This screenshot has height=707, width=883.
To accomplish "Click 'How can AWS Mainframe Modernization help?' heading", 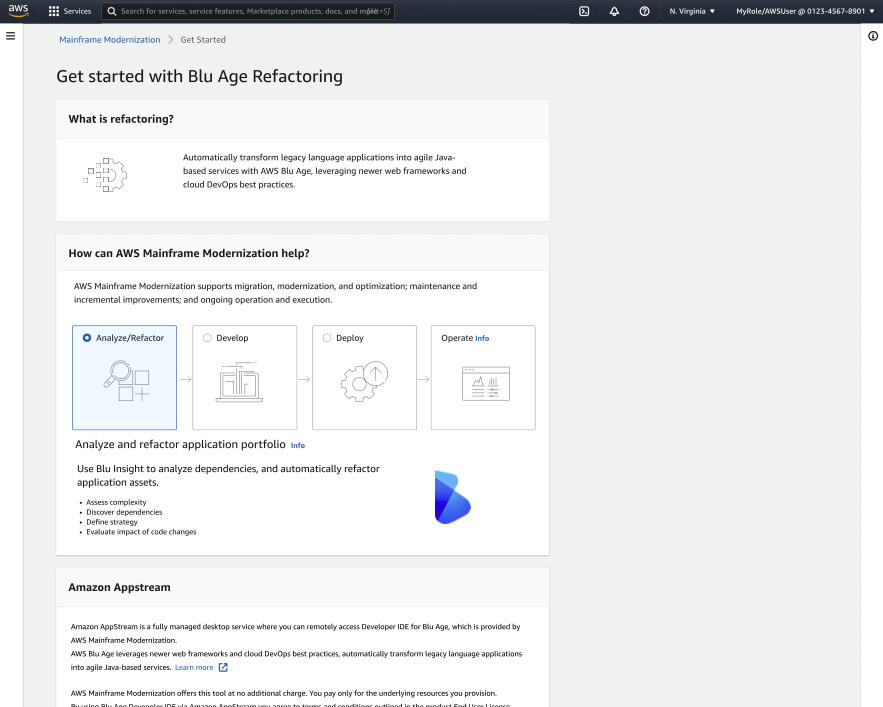I will [x=189, y=254].
